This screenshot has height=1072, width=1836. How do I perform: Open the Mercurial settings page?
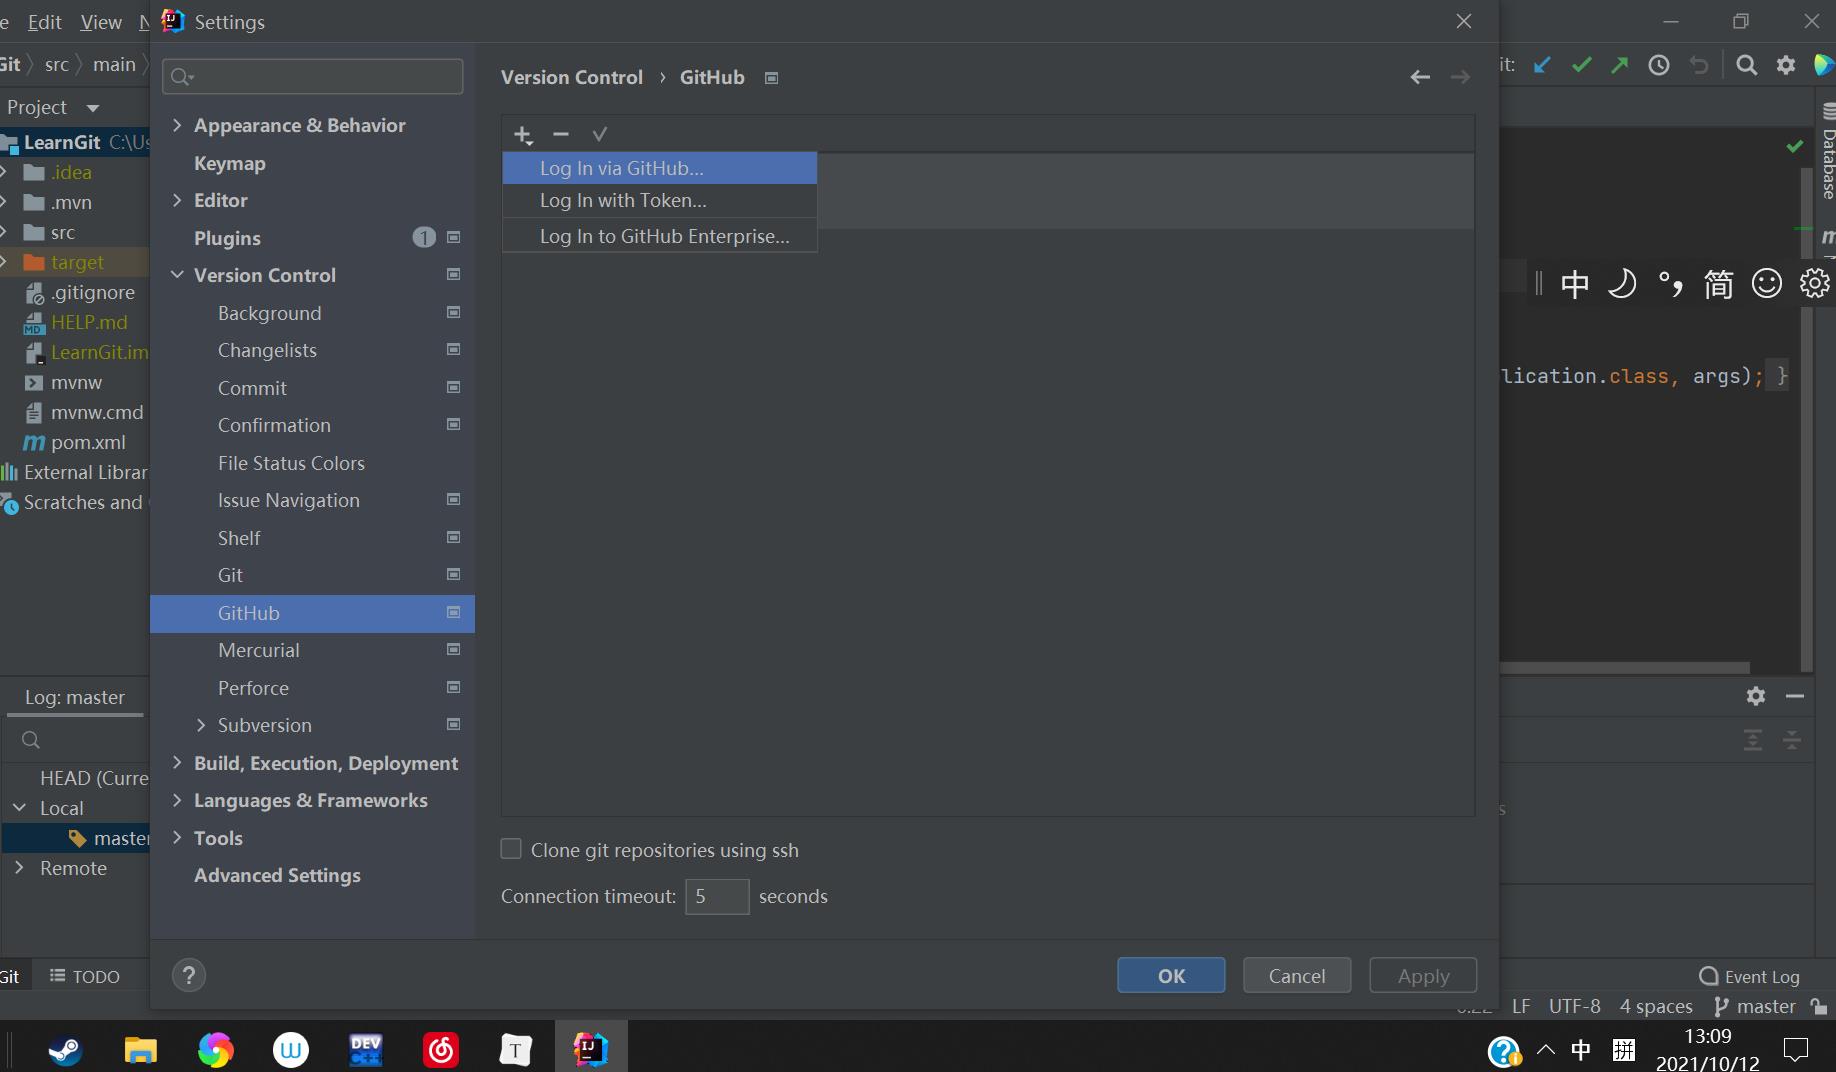259,650
